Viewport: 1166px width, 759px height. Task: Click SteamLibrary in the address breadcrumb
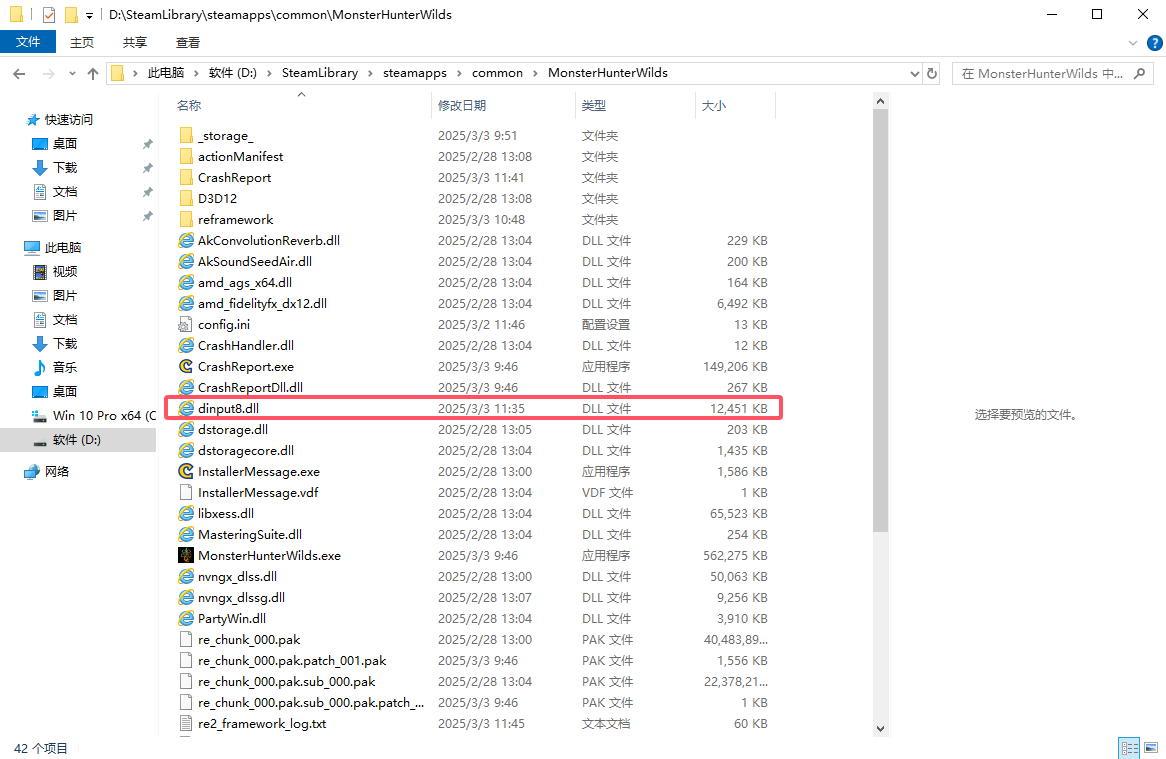pos(320,73)
